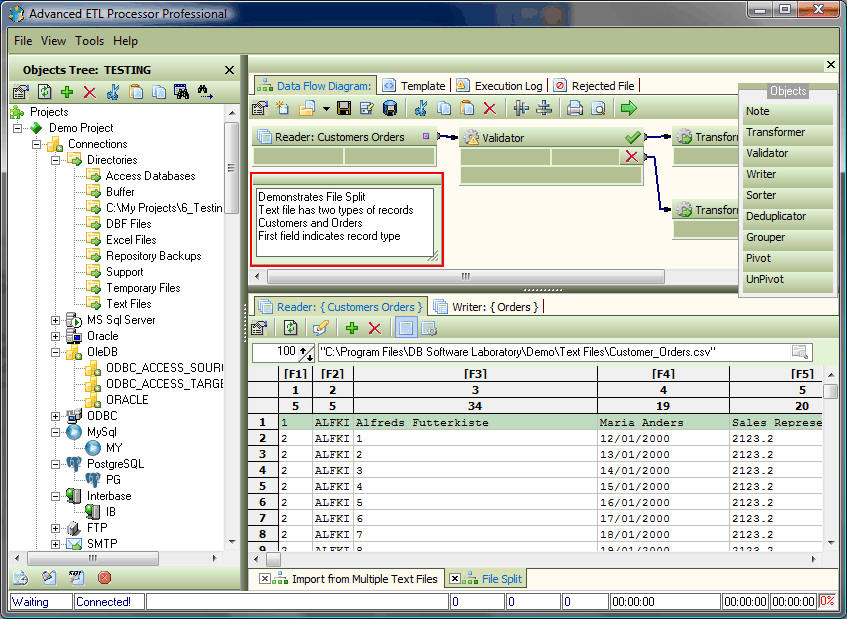
Task: Click the search binoculars icon in Objects Tree
Action: [181, 93]
